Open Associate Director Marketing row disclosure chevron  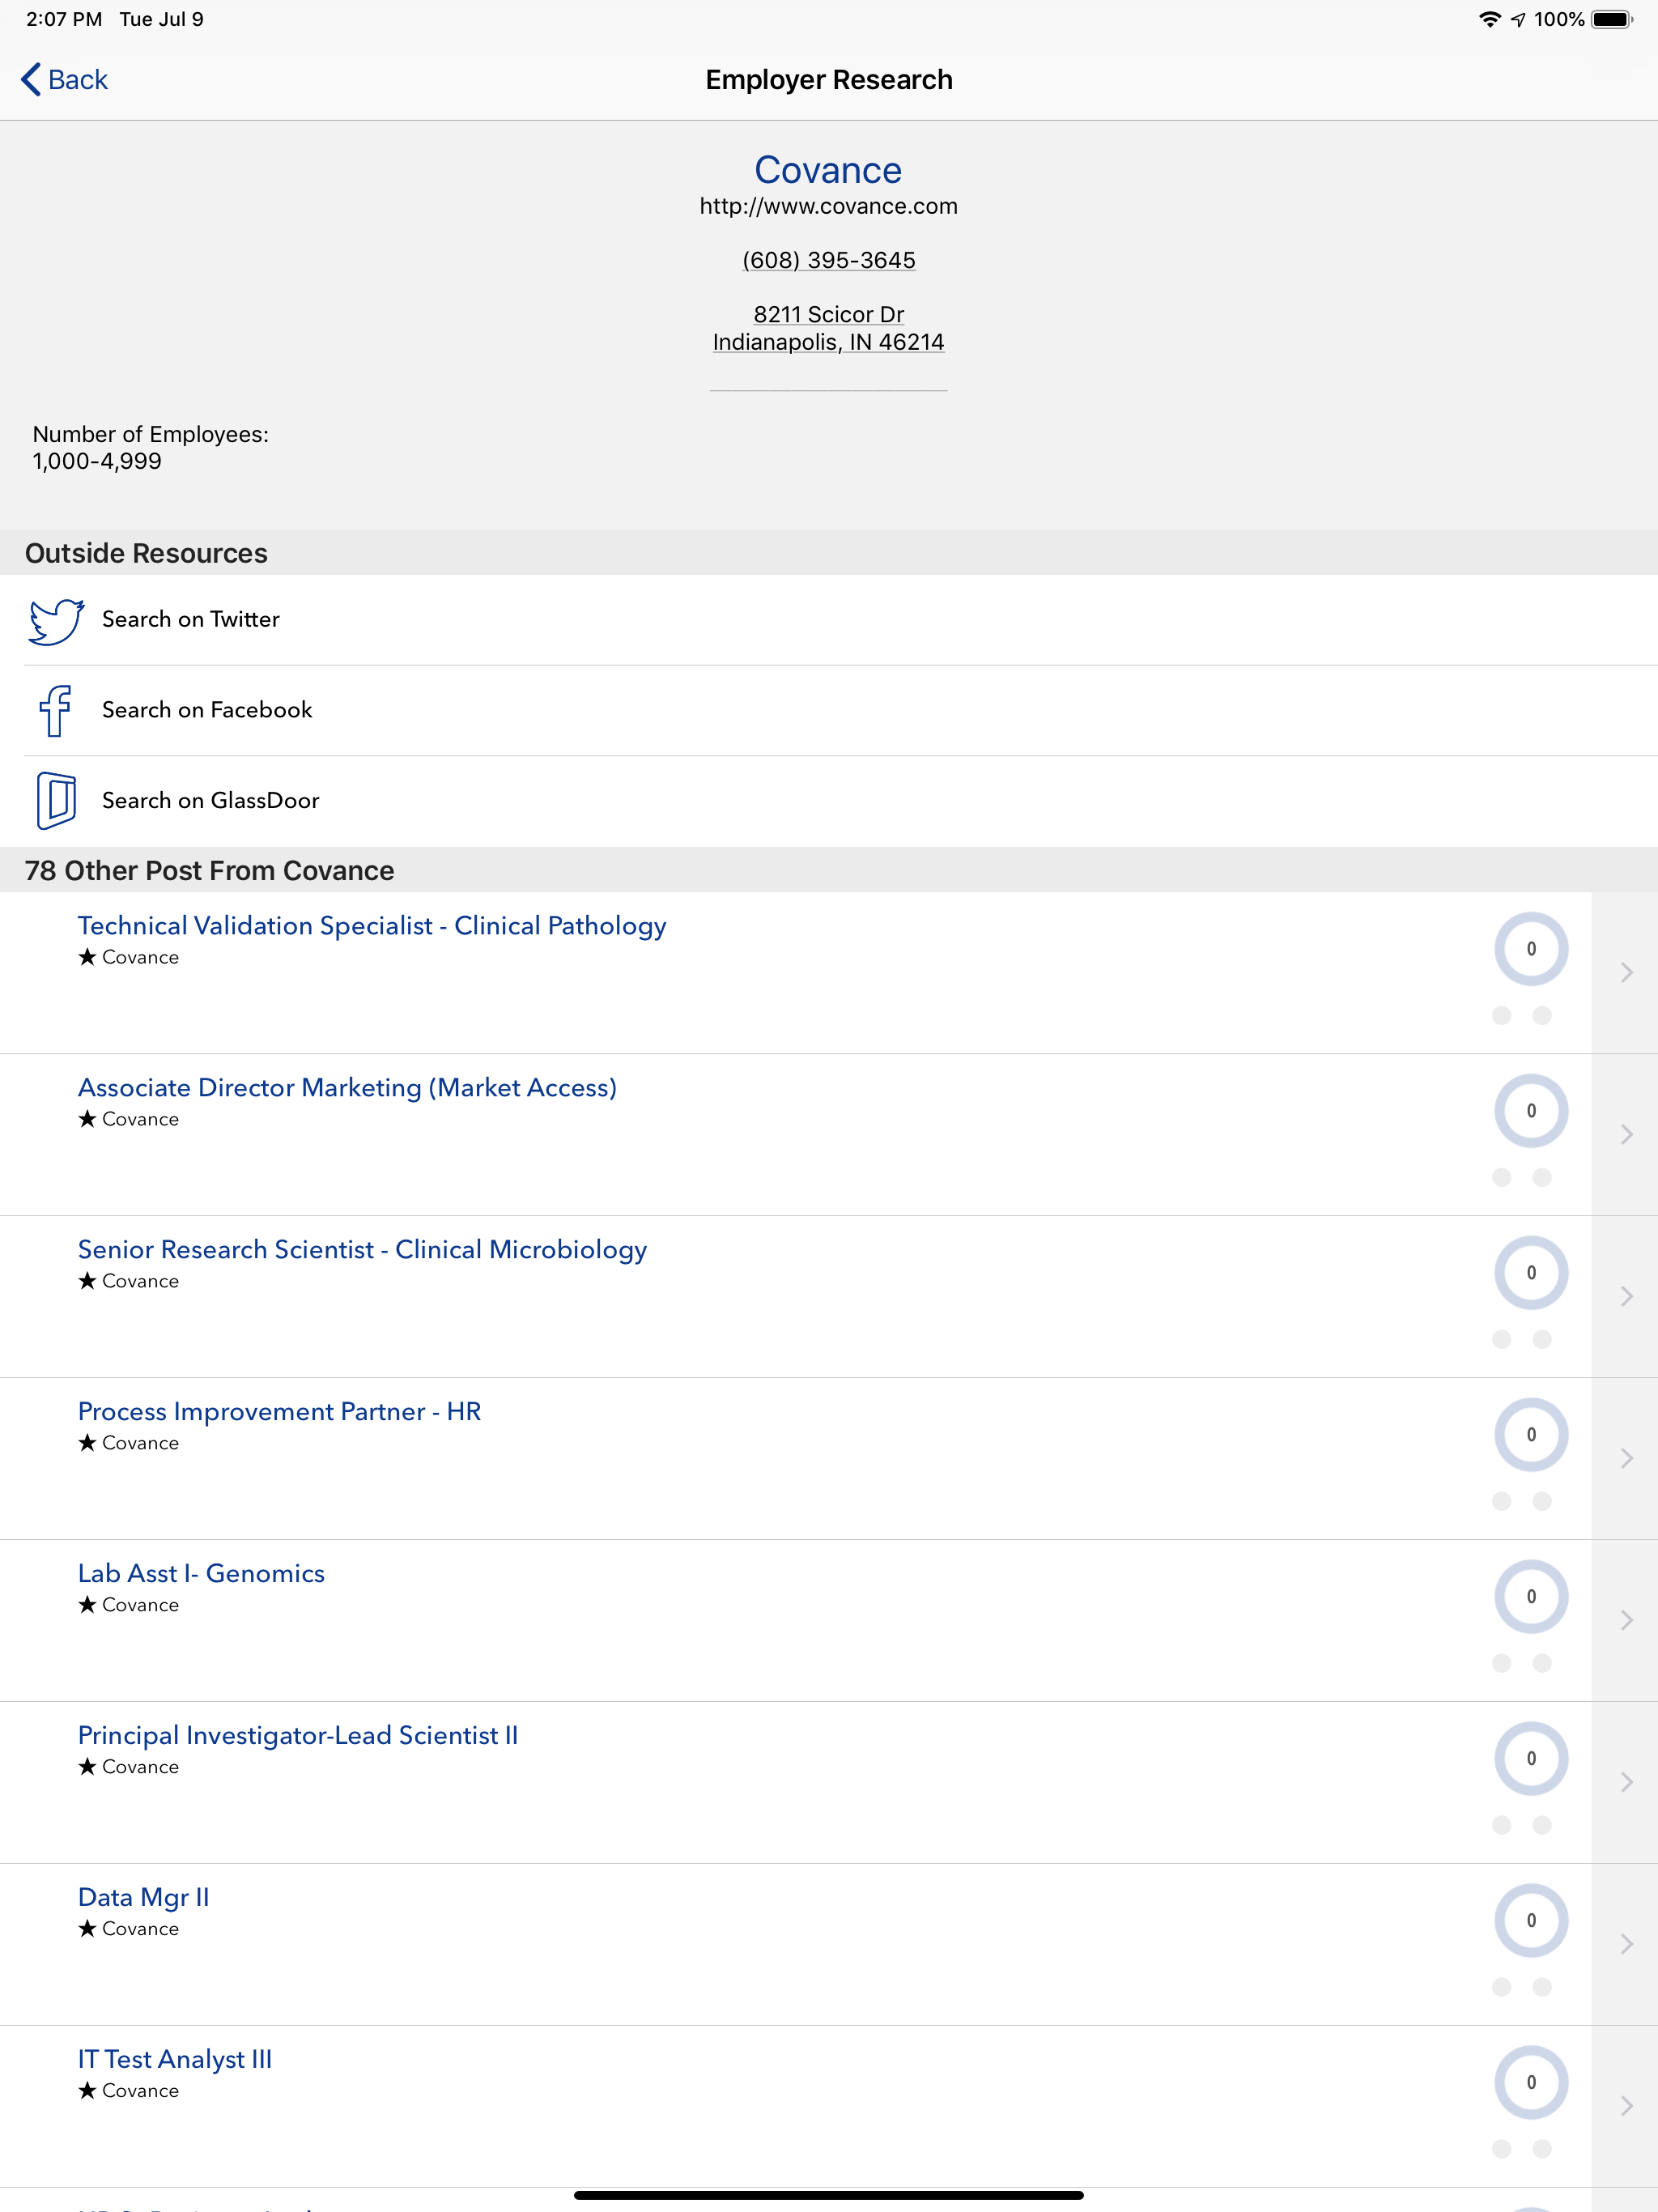point(1627,1135)
